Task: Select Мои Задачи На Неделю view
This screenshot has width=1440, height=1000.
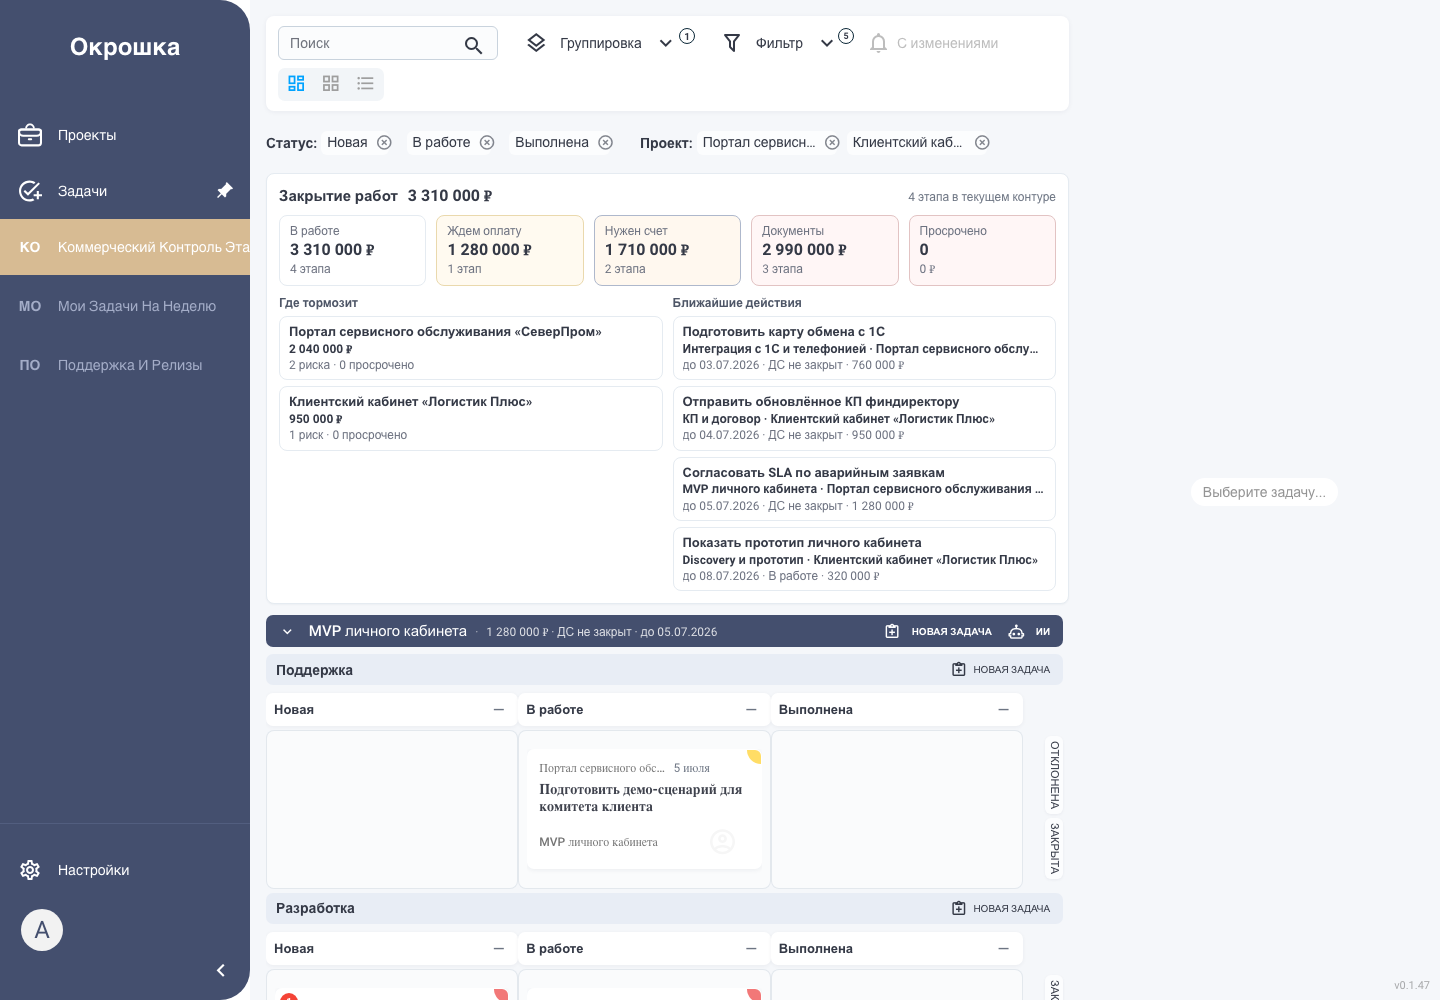Action: click(x=125, y=306)
